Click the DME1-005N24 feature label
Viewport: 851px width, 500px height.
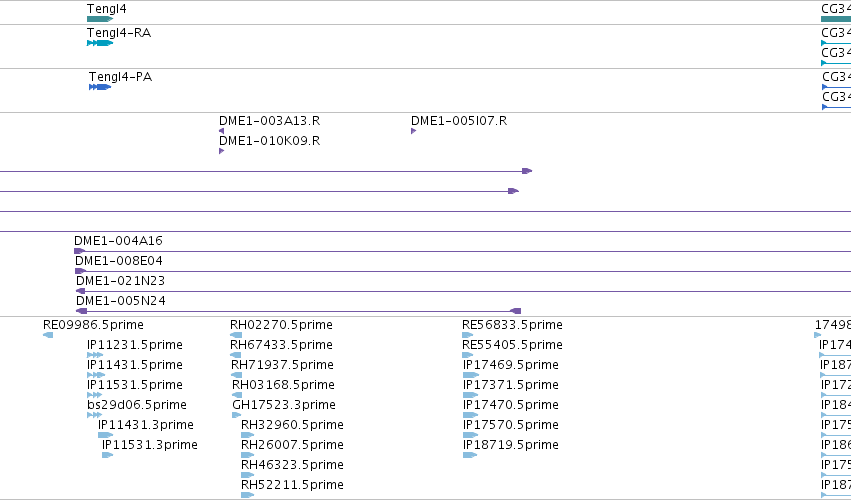click(x=120, y=301)
